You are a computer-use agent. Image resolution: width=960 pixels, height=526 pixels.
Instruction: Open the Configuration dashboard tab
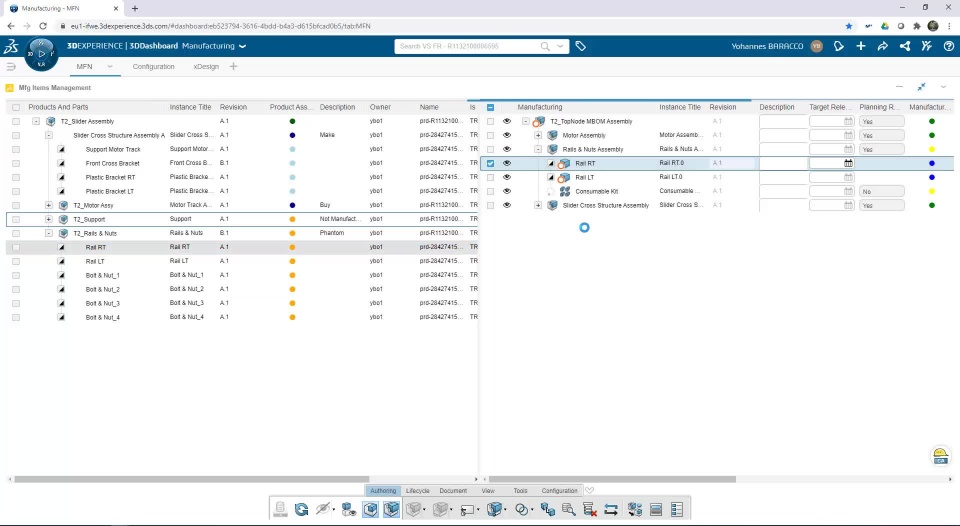[x=154, y=66]
